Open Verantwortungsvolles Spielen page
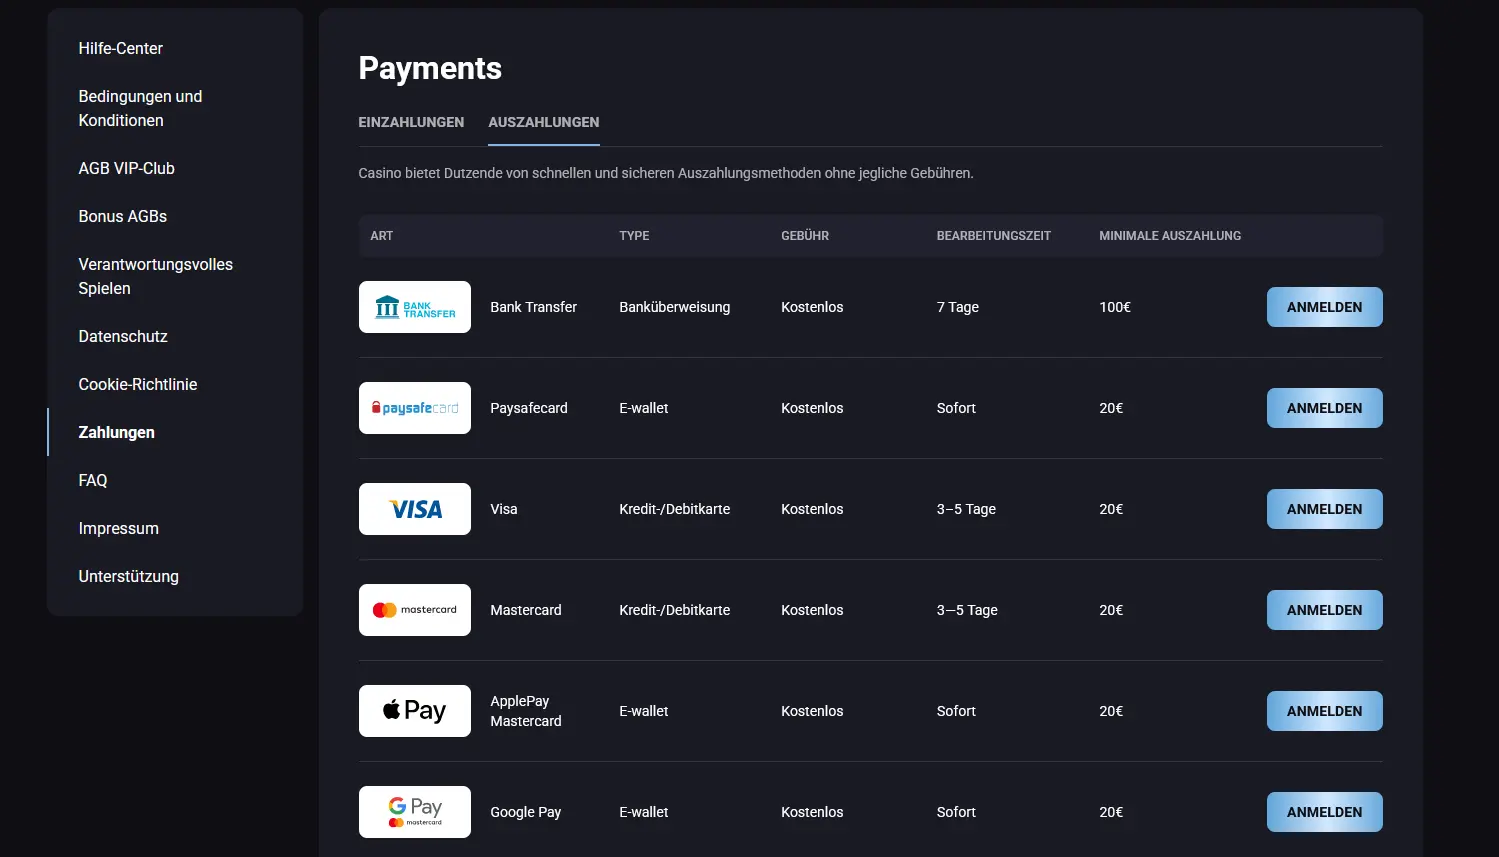 (156, 276)
